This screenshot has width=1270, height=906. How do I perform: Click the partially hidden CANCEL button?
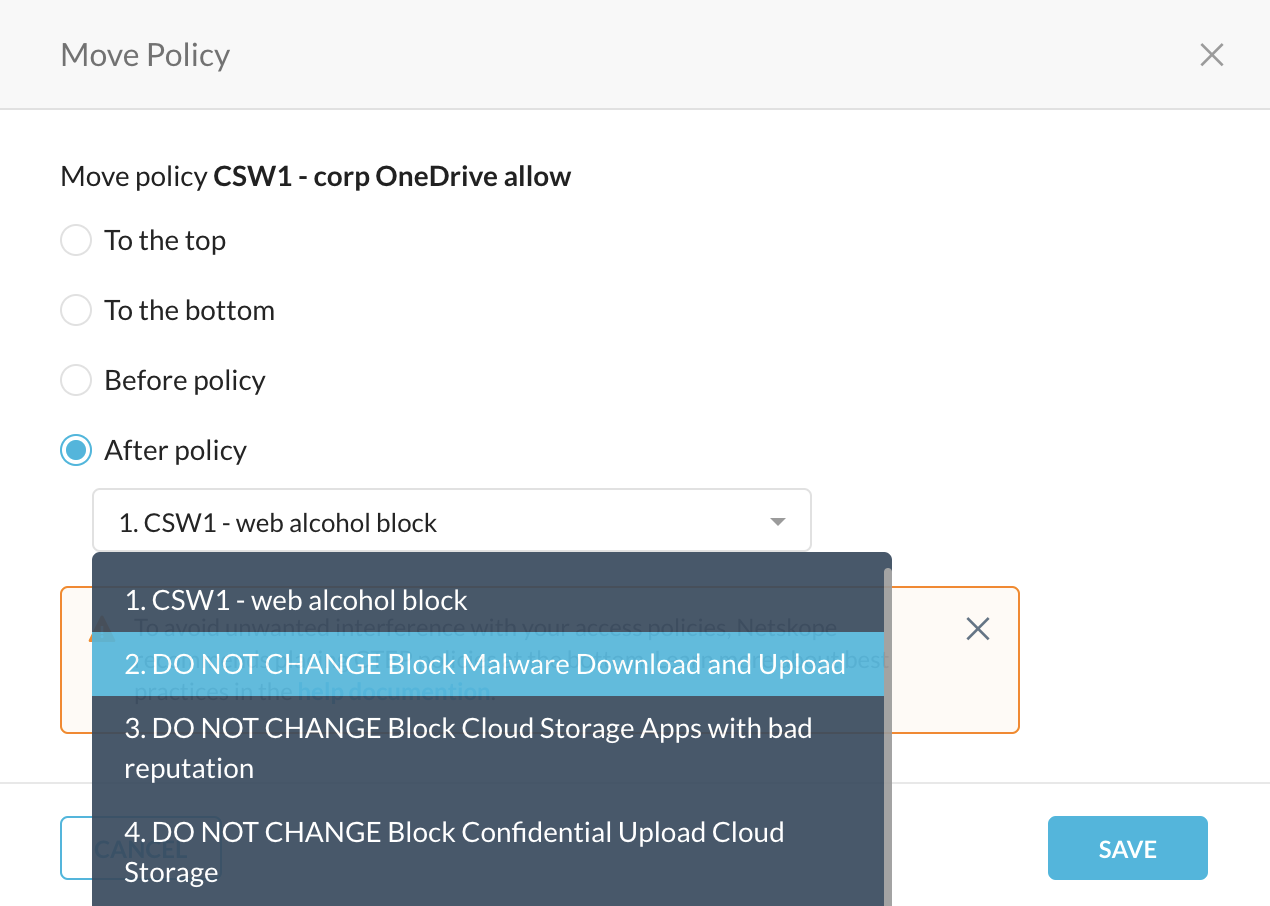[76, 849]
